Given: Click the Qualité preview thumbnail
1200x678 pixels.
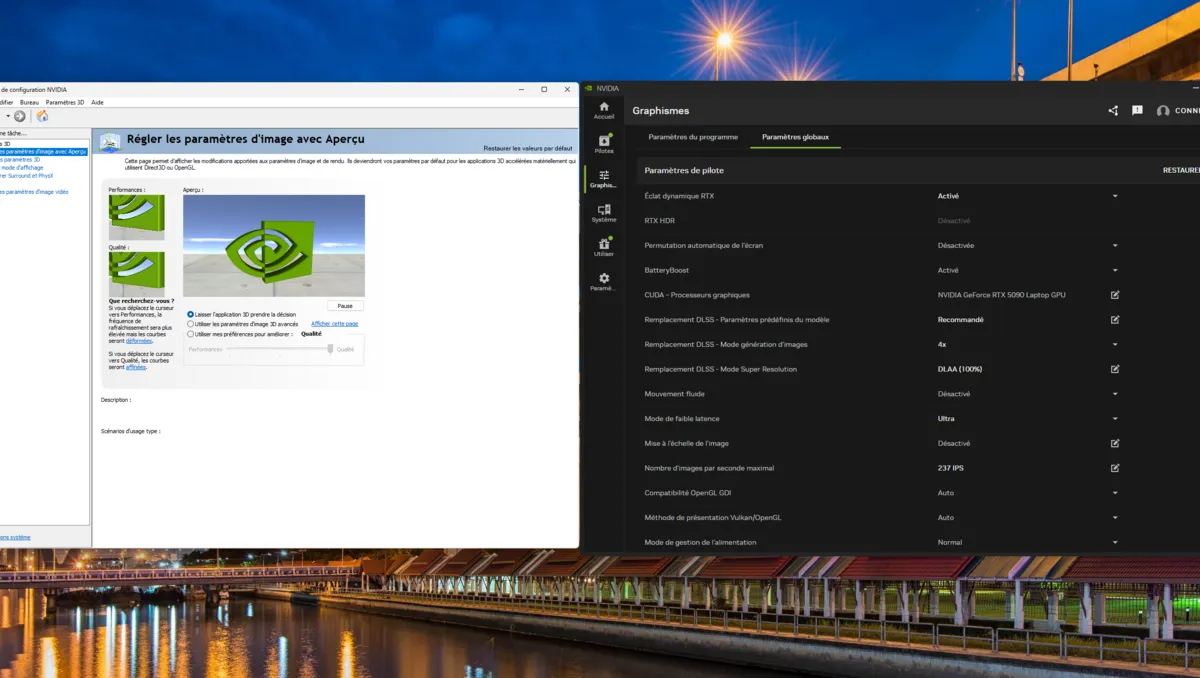Looking at the screenshot, I should click(x=136, y=274).
